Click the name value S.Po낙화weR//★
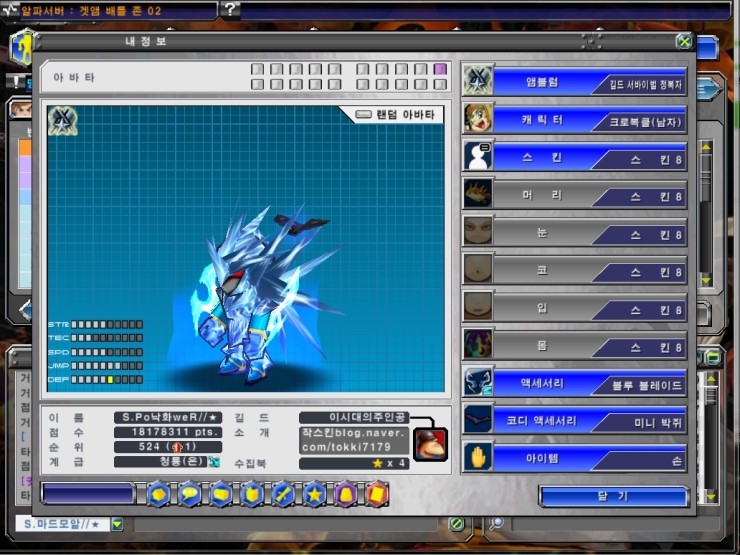Screen dimensions: 740x555 point(168,418)
